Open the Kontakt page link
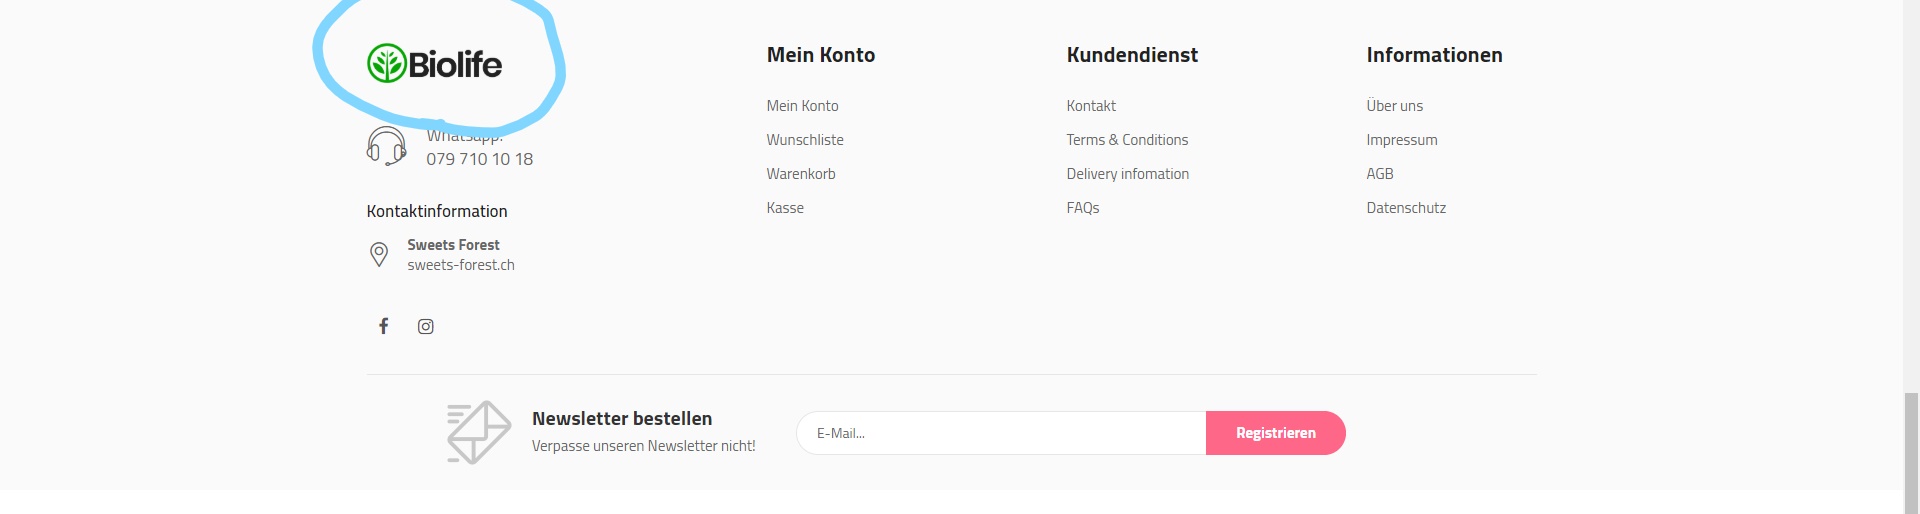The image size is (1920, 514). 1091,106
